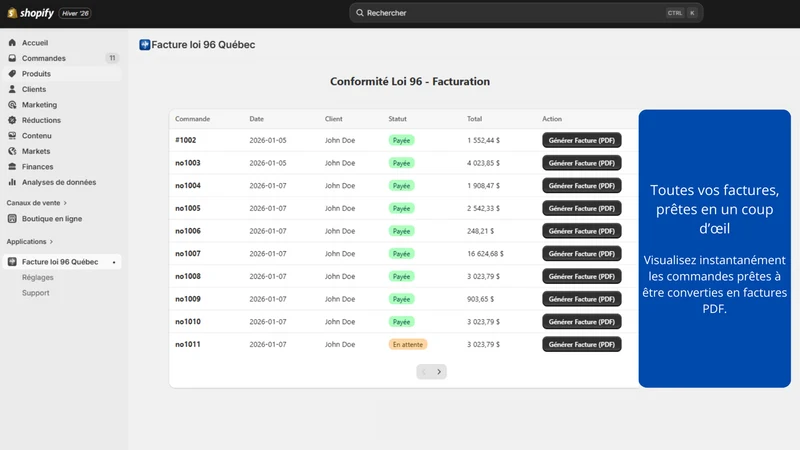800x450 pixels.
Task: Click the blue app icon beside page title
Action: (x=144, y=45)
